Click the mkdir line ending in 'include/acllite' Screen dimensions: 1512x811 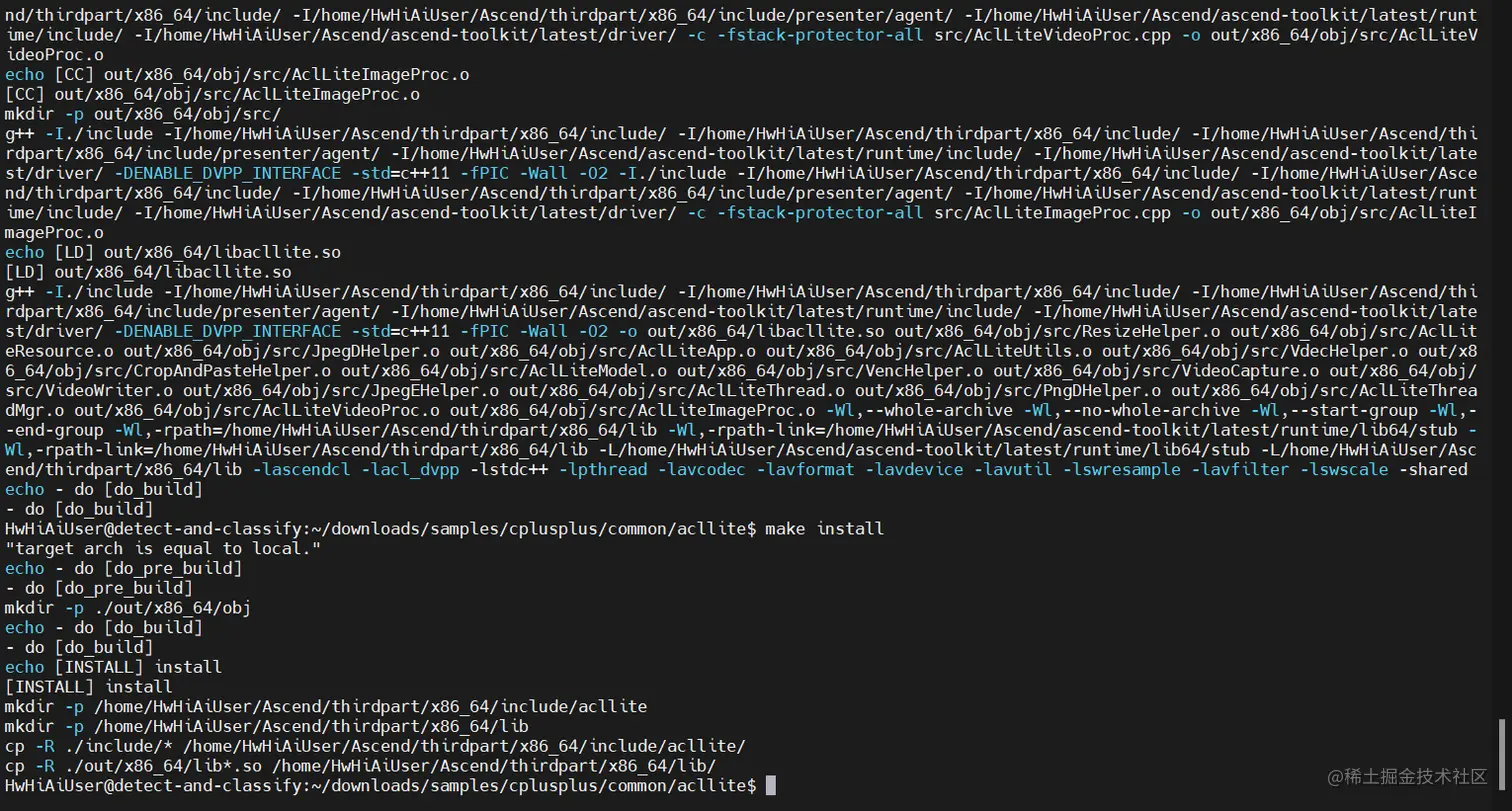(326, 706)
